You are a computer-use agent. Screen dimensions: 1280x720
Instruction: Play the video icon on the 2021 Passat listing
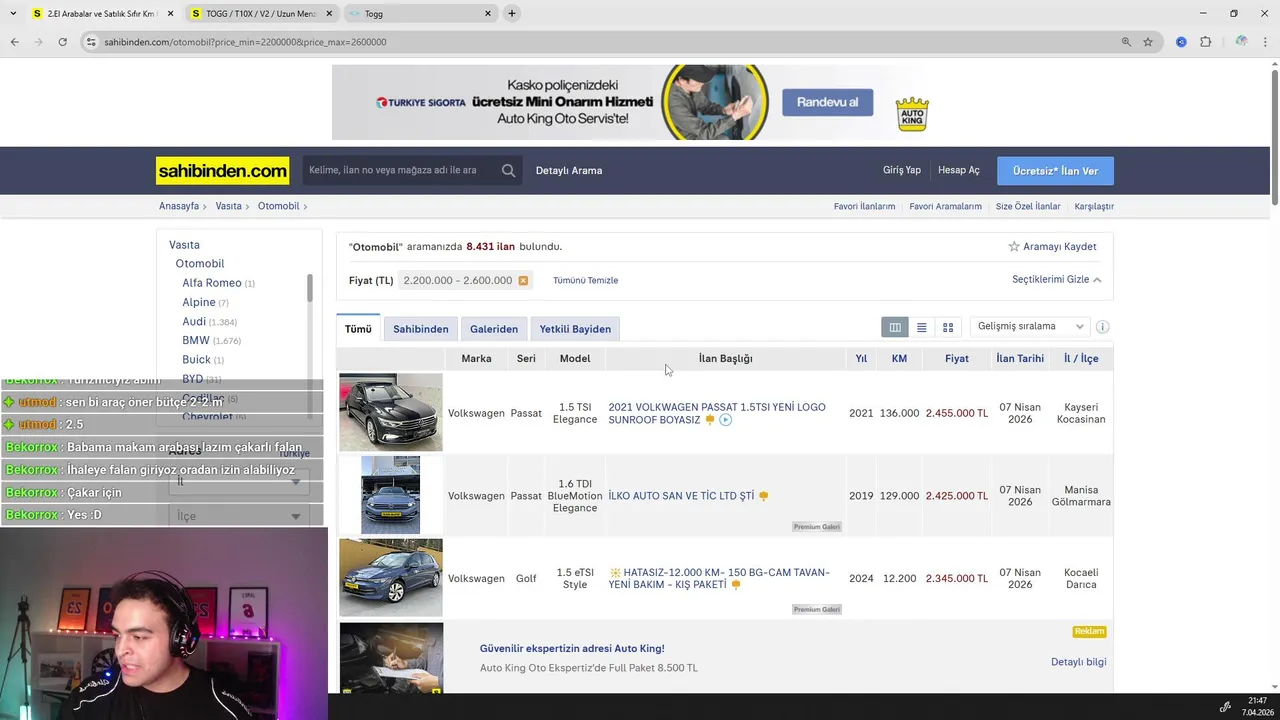point(726,420)
